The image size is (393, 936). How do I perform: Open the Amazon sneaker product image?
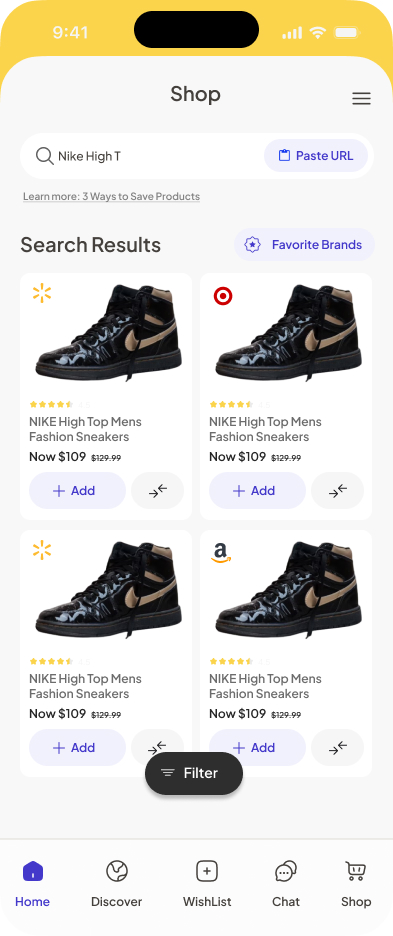288,590
